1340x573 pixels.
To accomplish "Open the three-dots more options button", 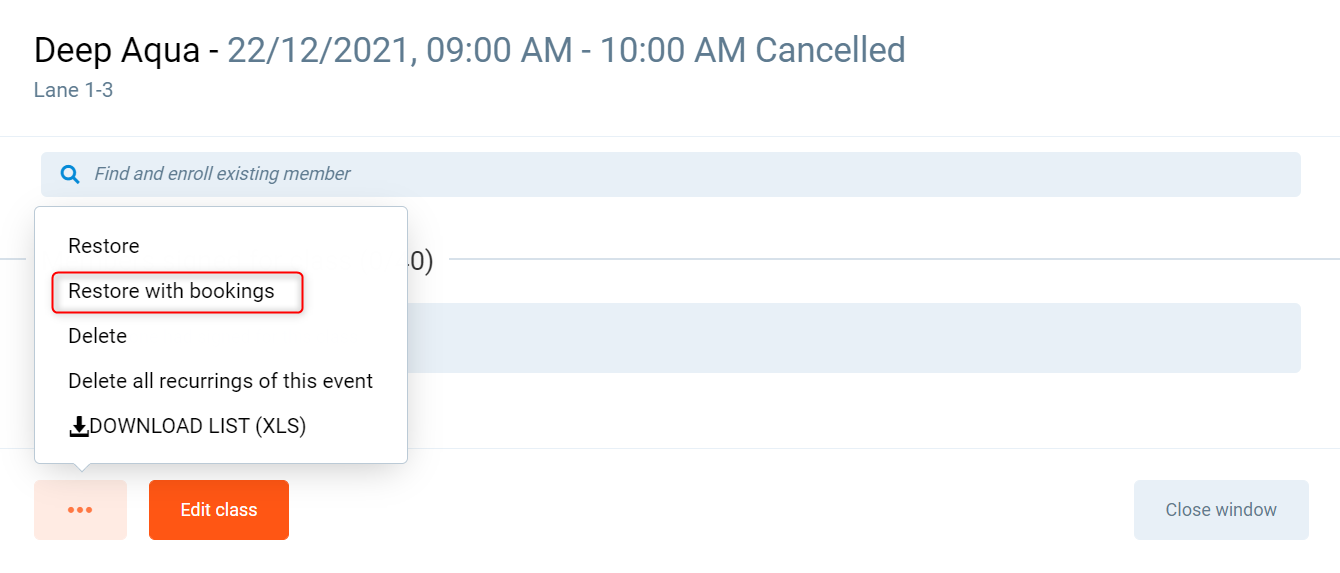I will tap(80, 510).
